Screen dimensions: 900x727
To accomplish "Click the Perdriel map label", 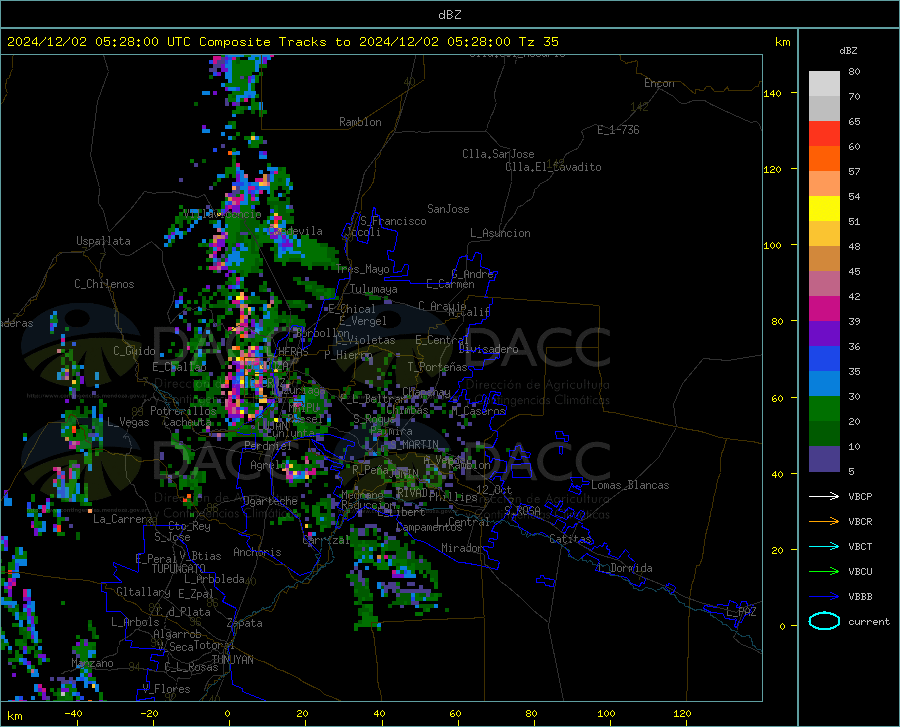I will 268,446.
